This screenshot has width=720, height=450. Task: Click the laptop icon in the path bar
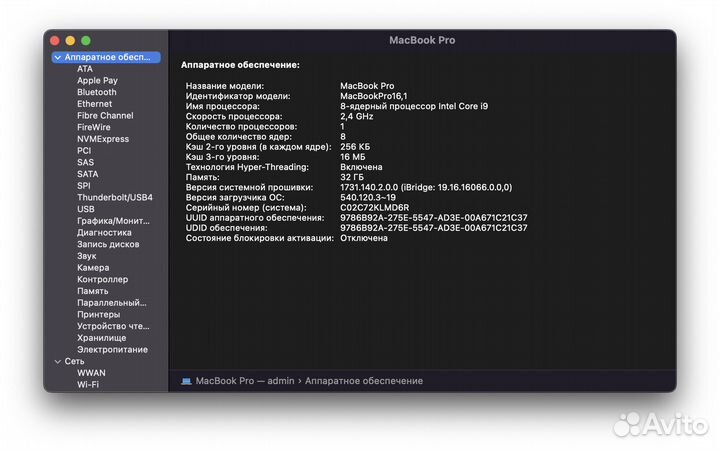point(186,381)
